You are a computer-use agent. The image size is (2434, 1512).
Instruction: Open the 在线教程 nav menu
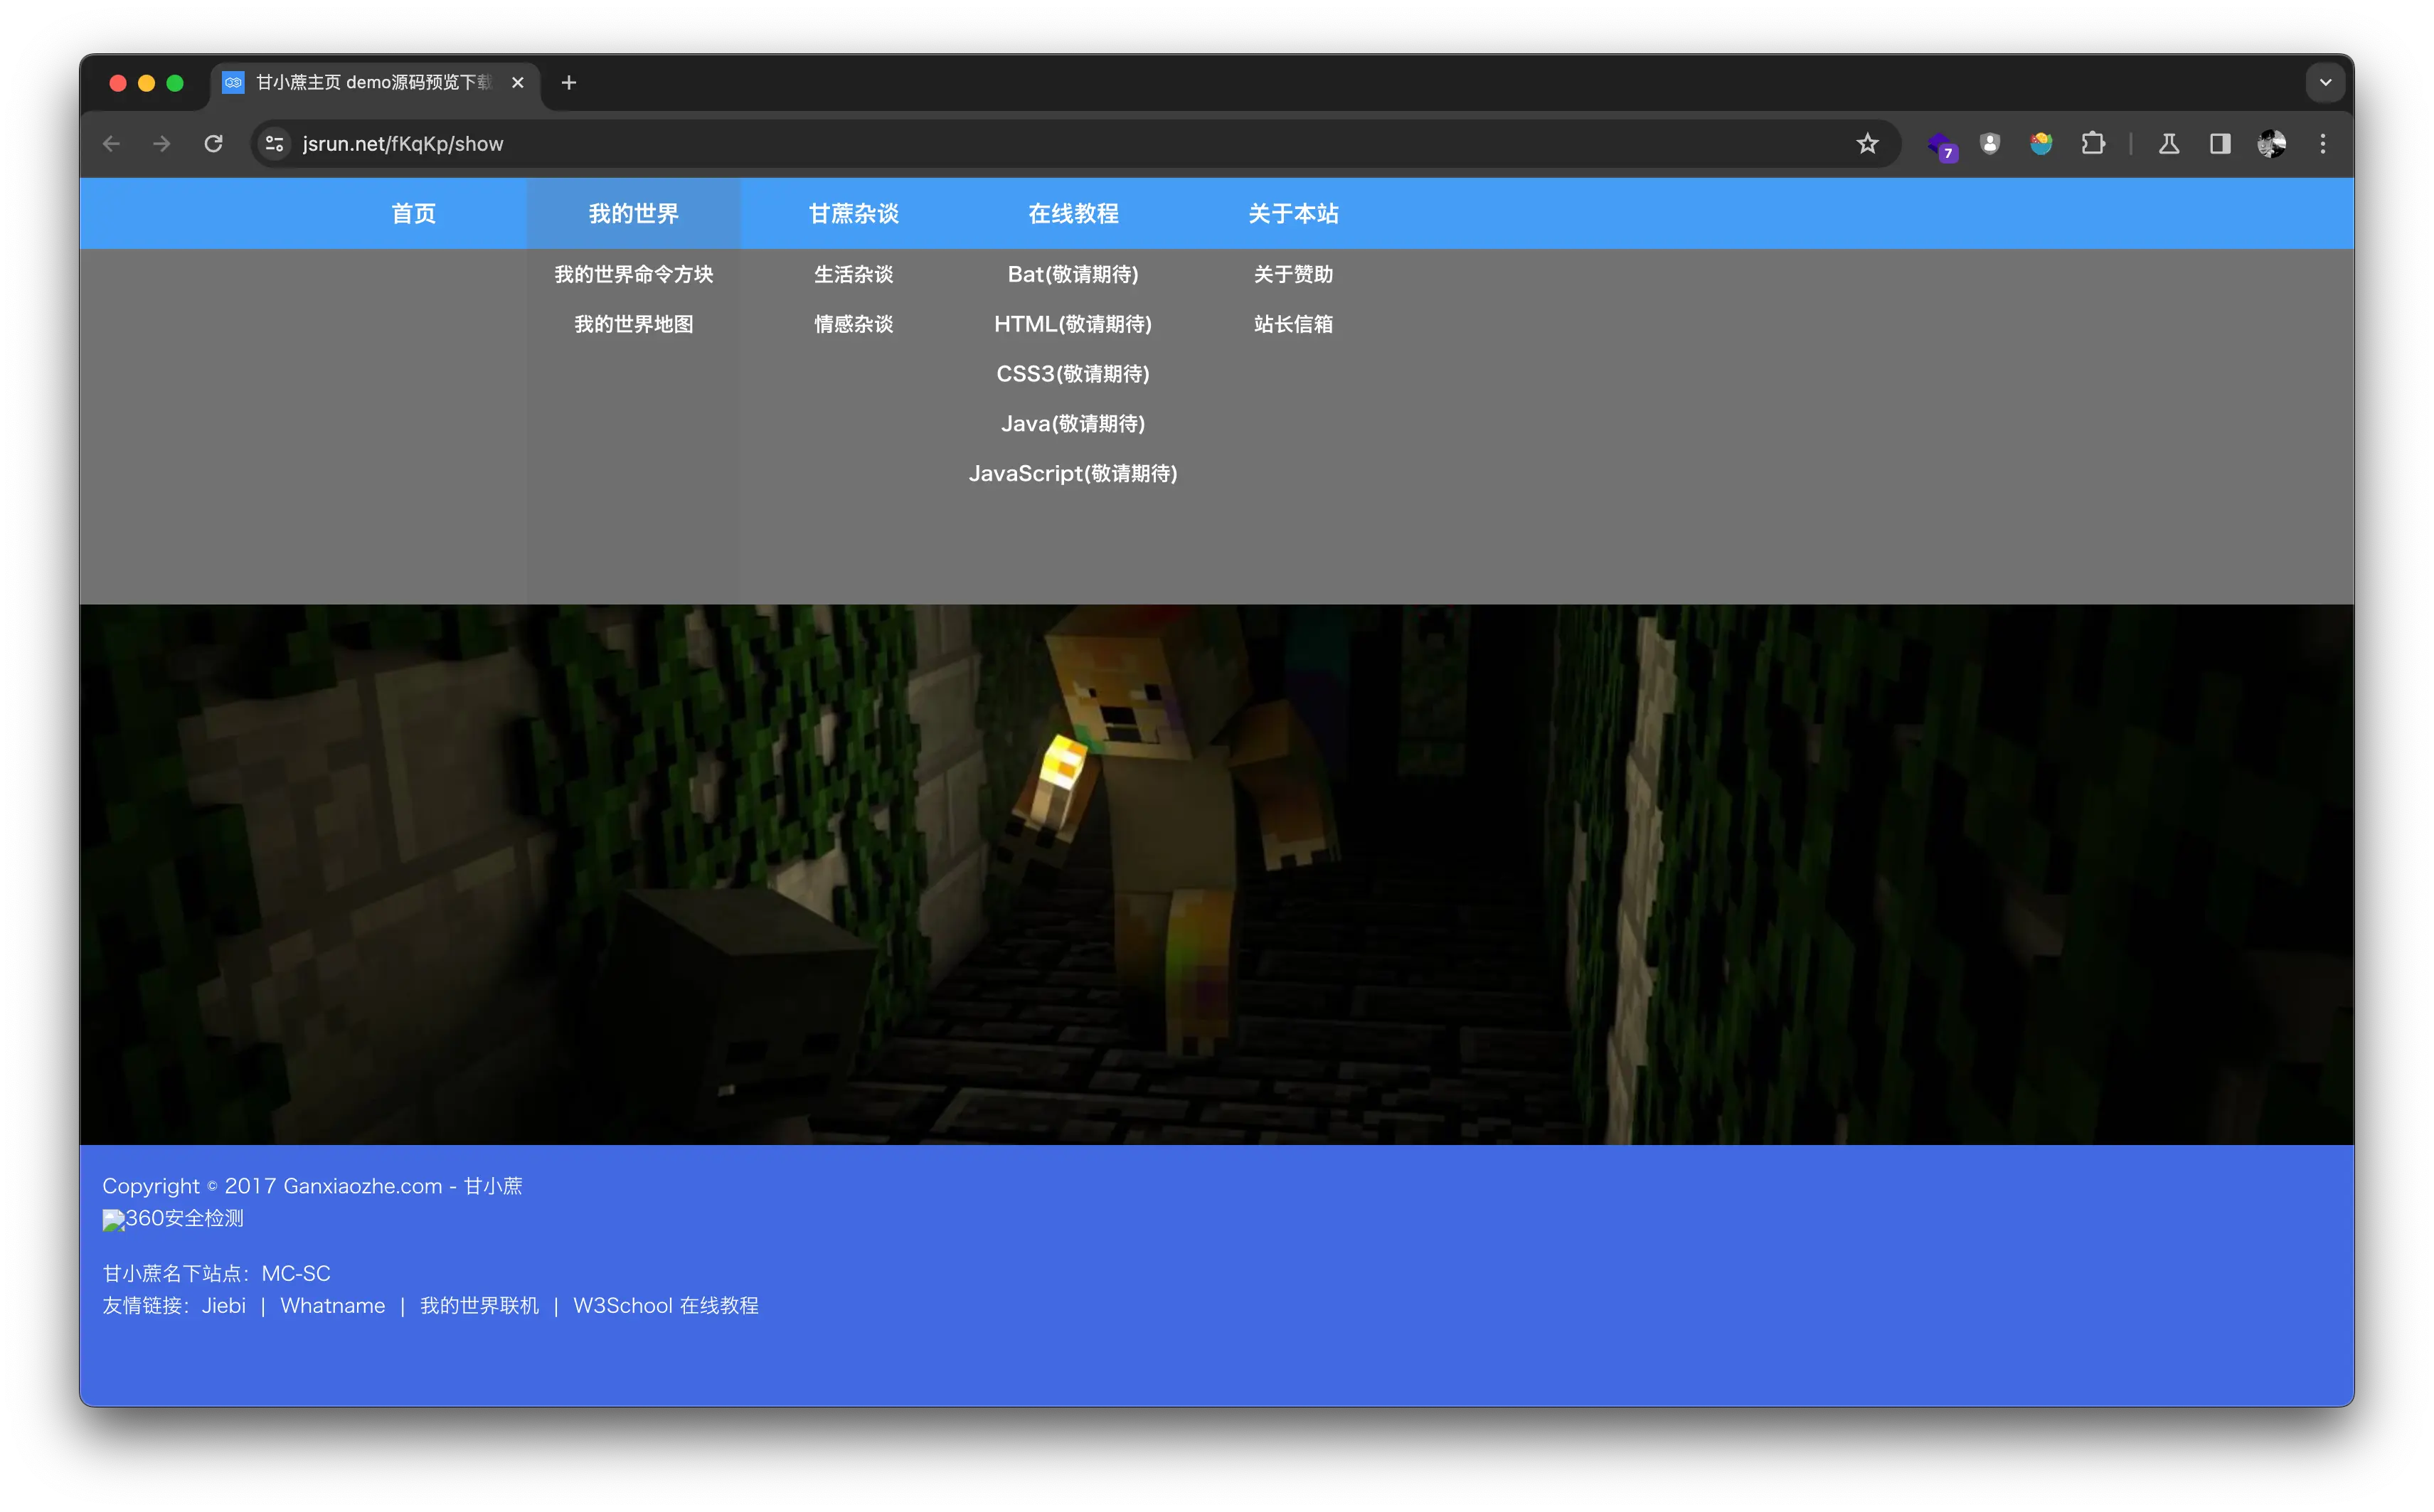1073,214
